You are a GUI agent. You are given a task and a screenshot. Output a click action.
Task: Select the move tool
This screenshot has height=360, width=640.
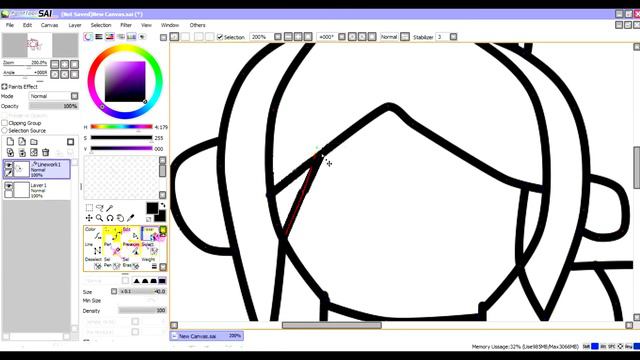point(89,218)
